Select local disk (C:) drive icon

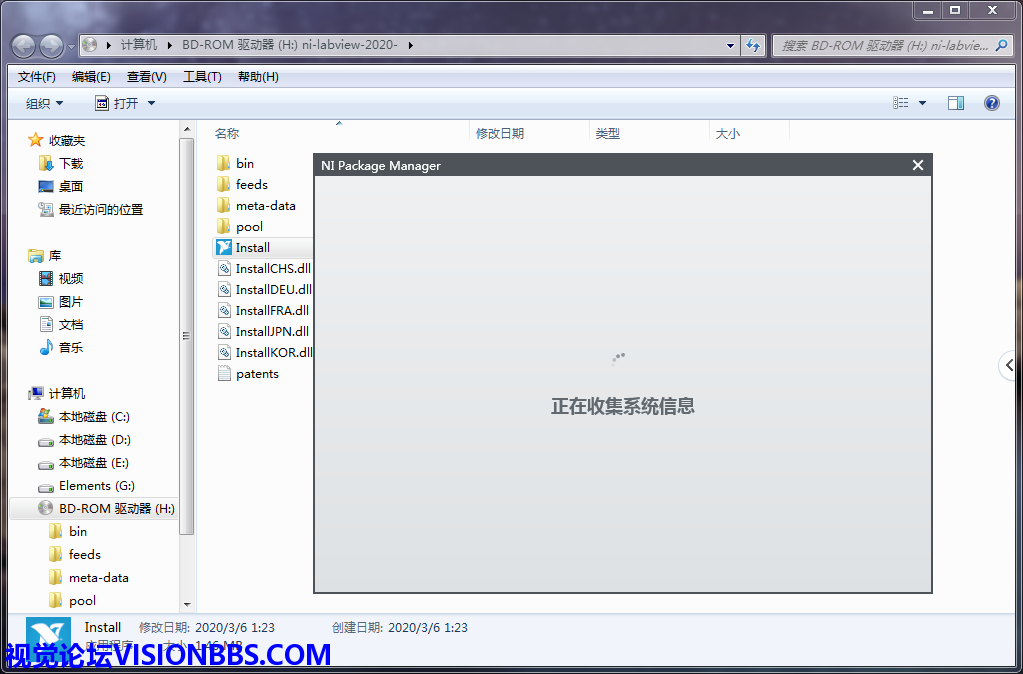point(46,417)
